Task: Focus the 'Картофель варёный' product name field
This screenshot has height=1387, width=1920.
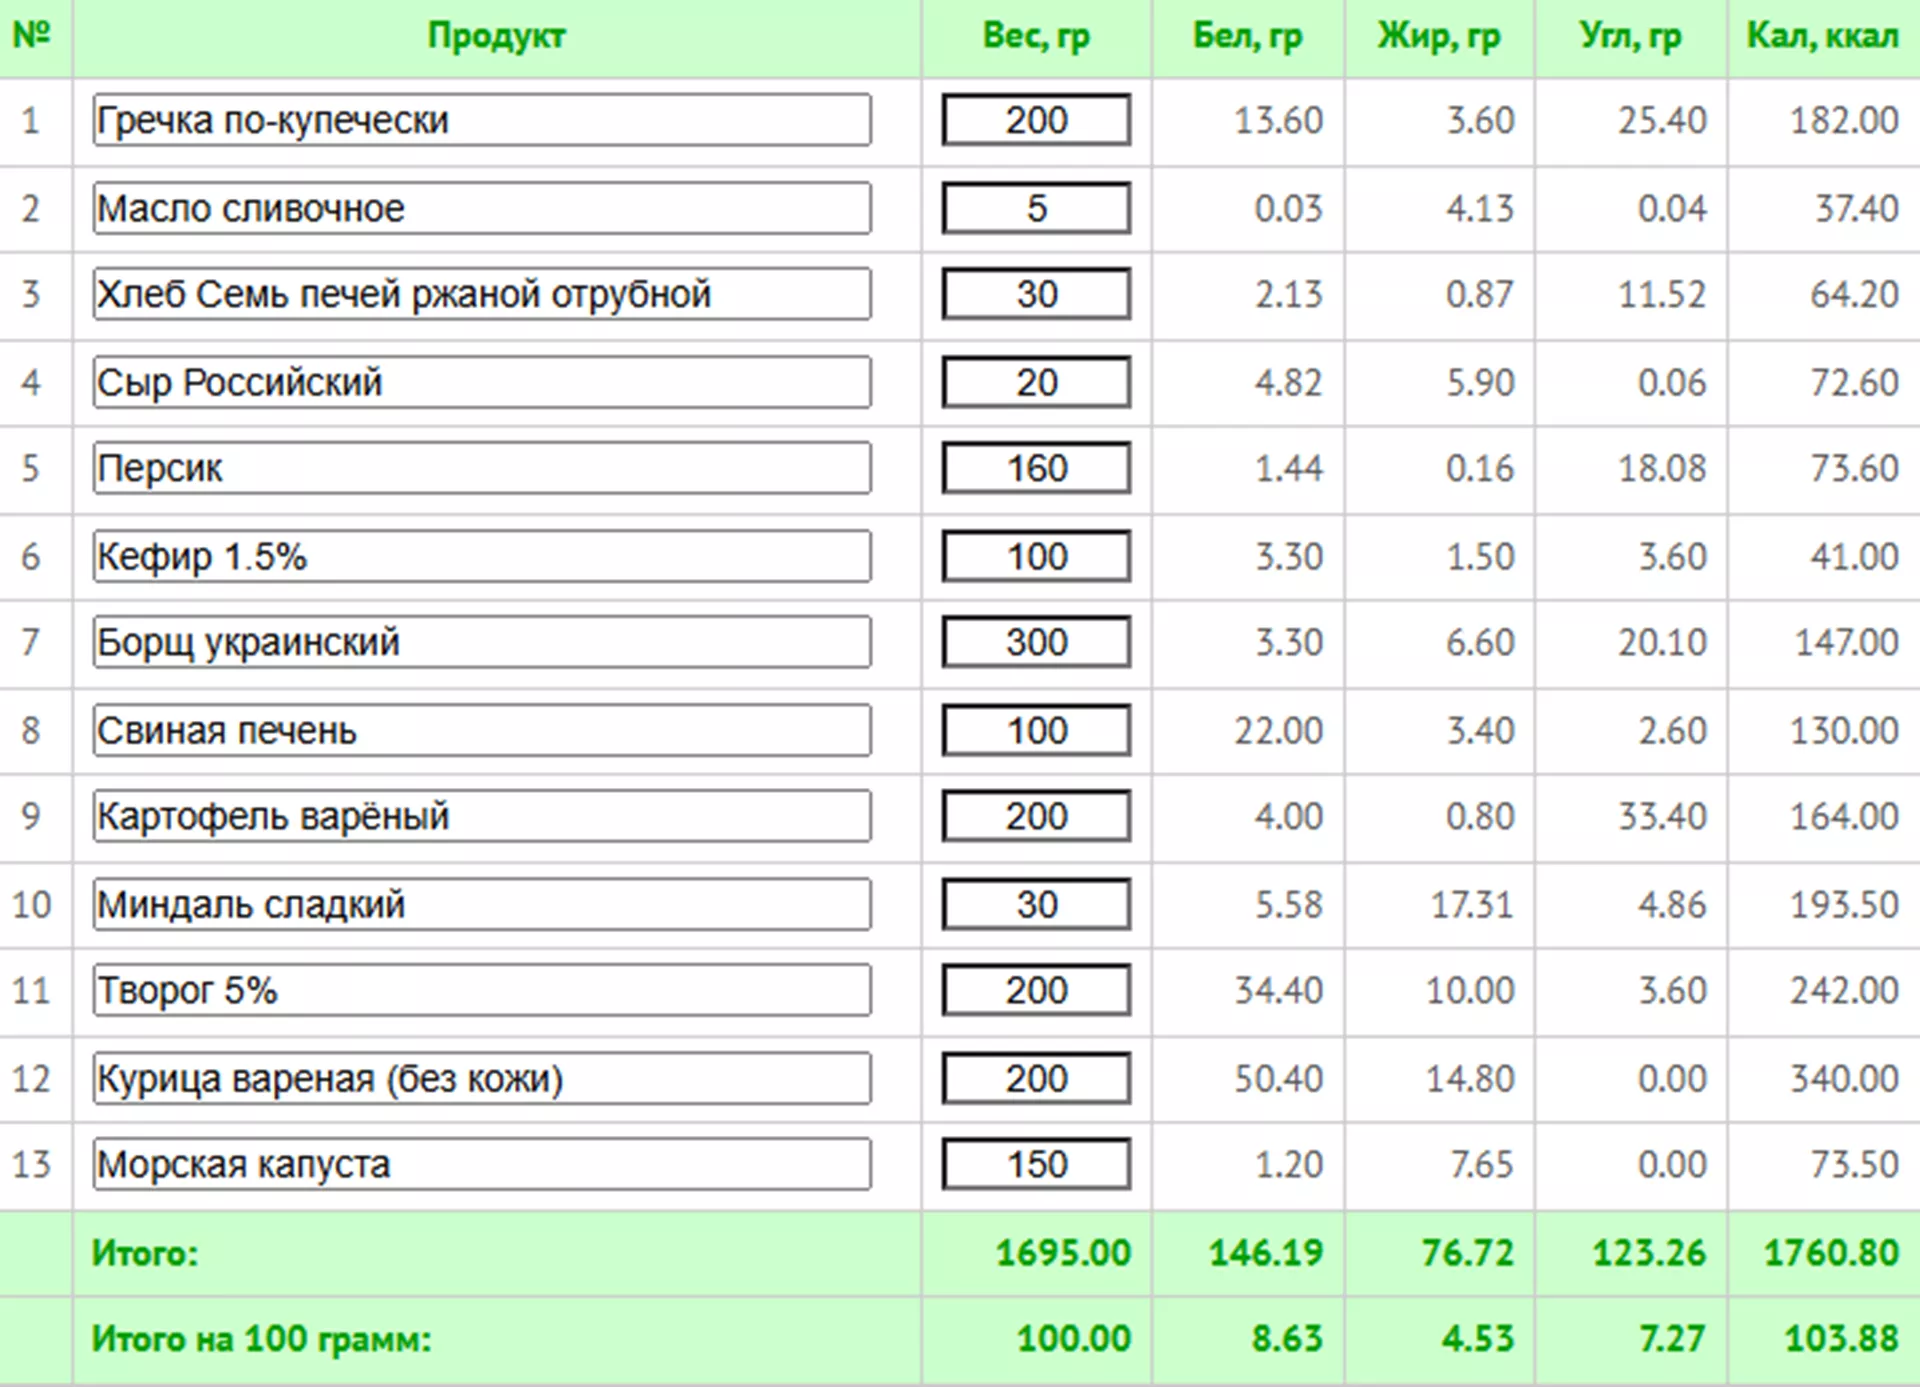Action: click(481, 816)
